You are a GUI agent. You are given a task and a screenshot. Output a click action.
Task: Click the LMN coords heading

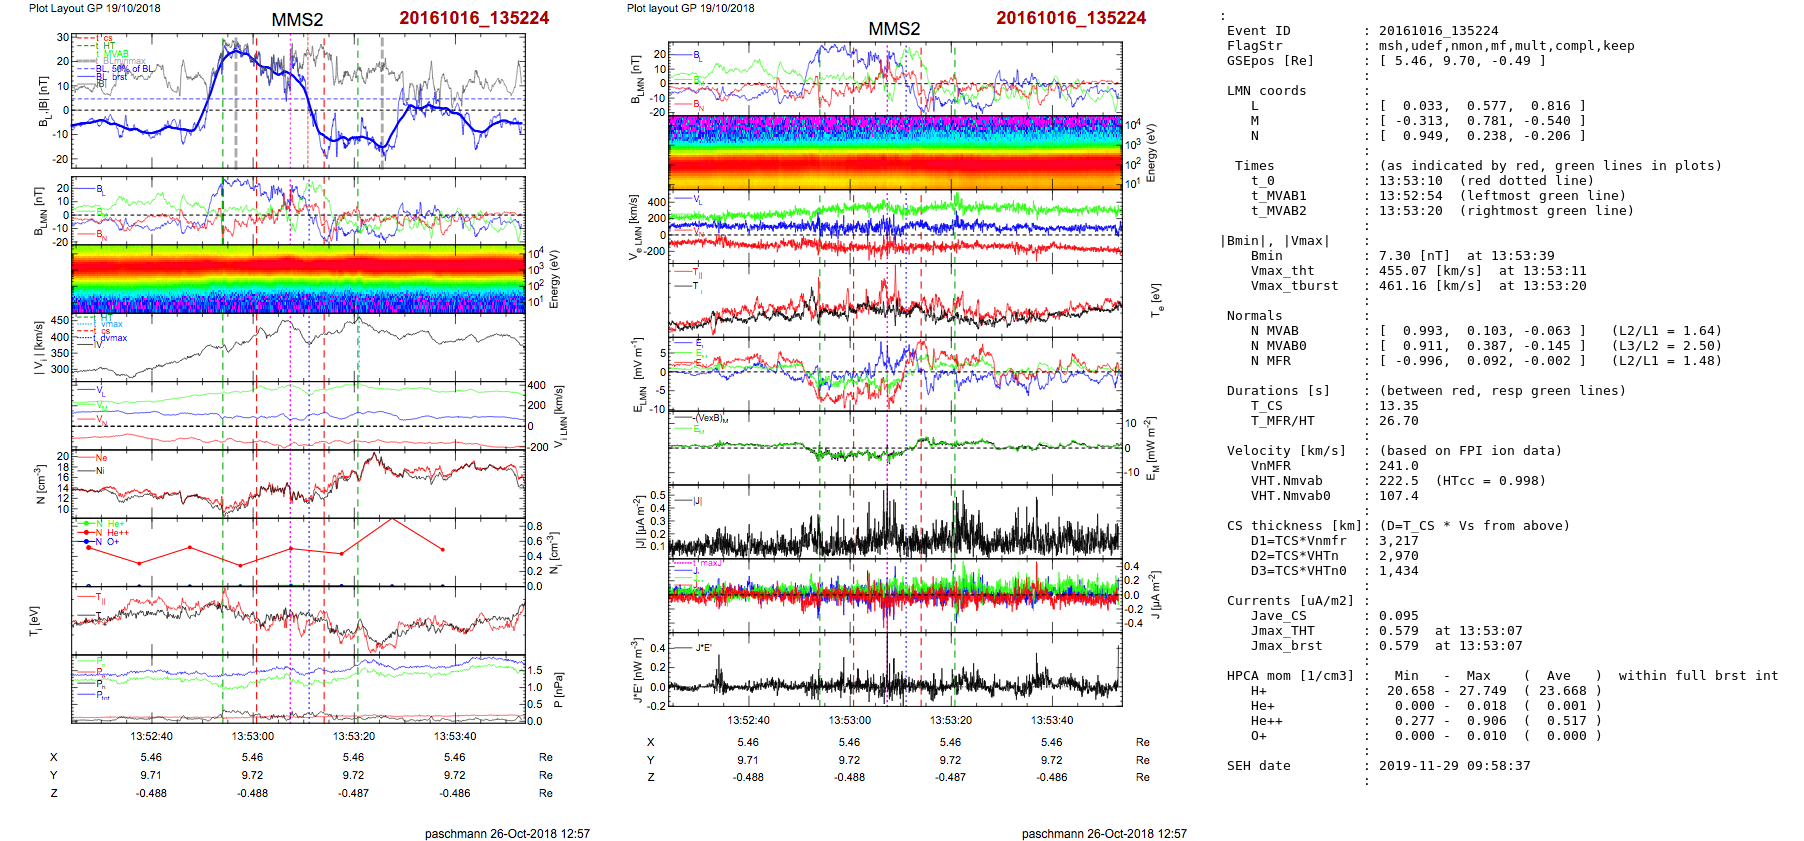(x=1266, y=91)
